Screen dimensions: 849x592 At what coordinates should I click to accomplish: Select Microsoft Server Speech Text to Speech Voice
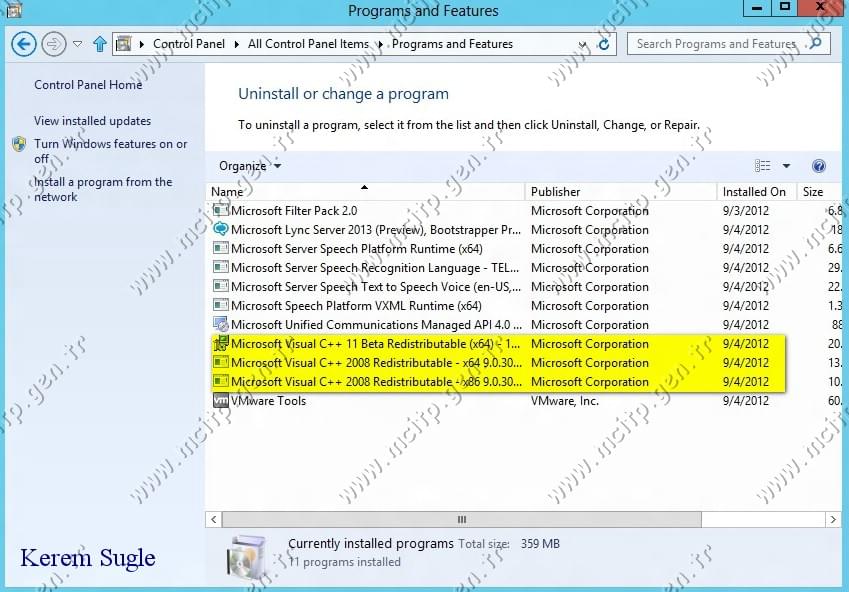[x=524, y=287]
